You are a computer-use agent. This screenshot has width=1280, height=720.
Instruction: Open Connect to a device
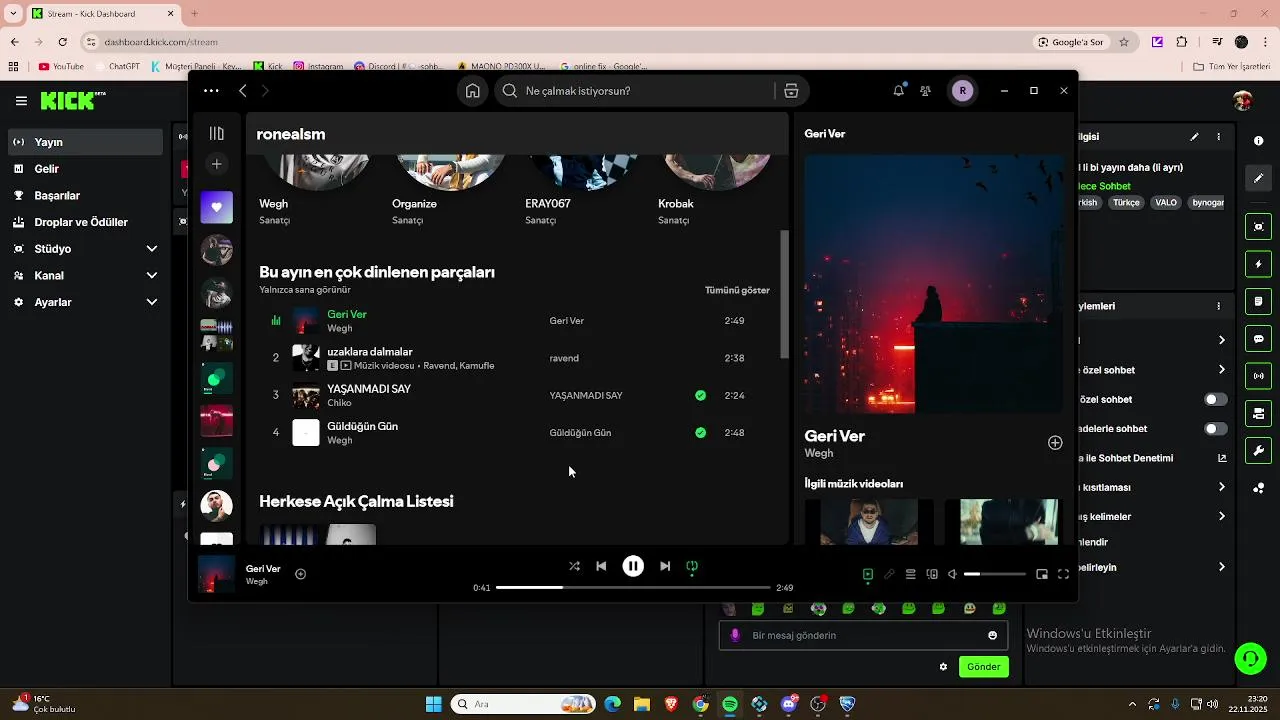[932, 574]
